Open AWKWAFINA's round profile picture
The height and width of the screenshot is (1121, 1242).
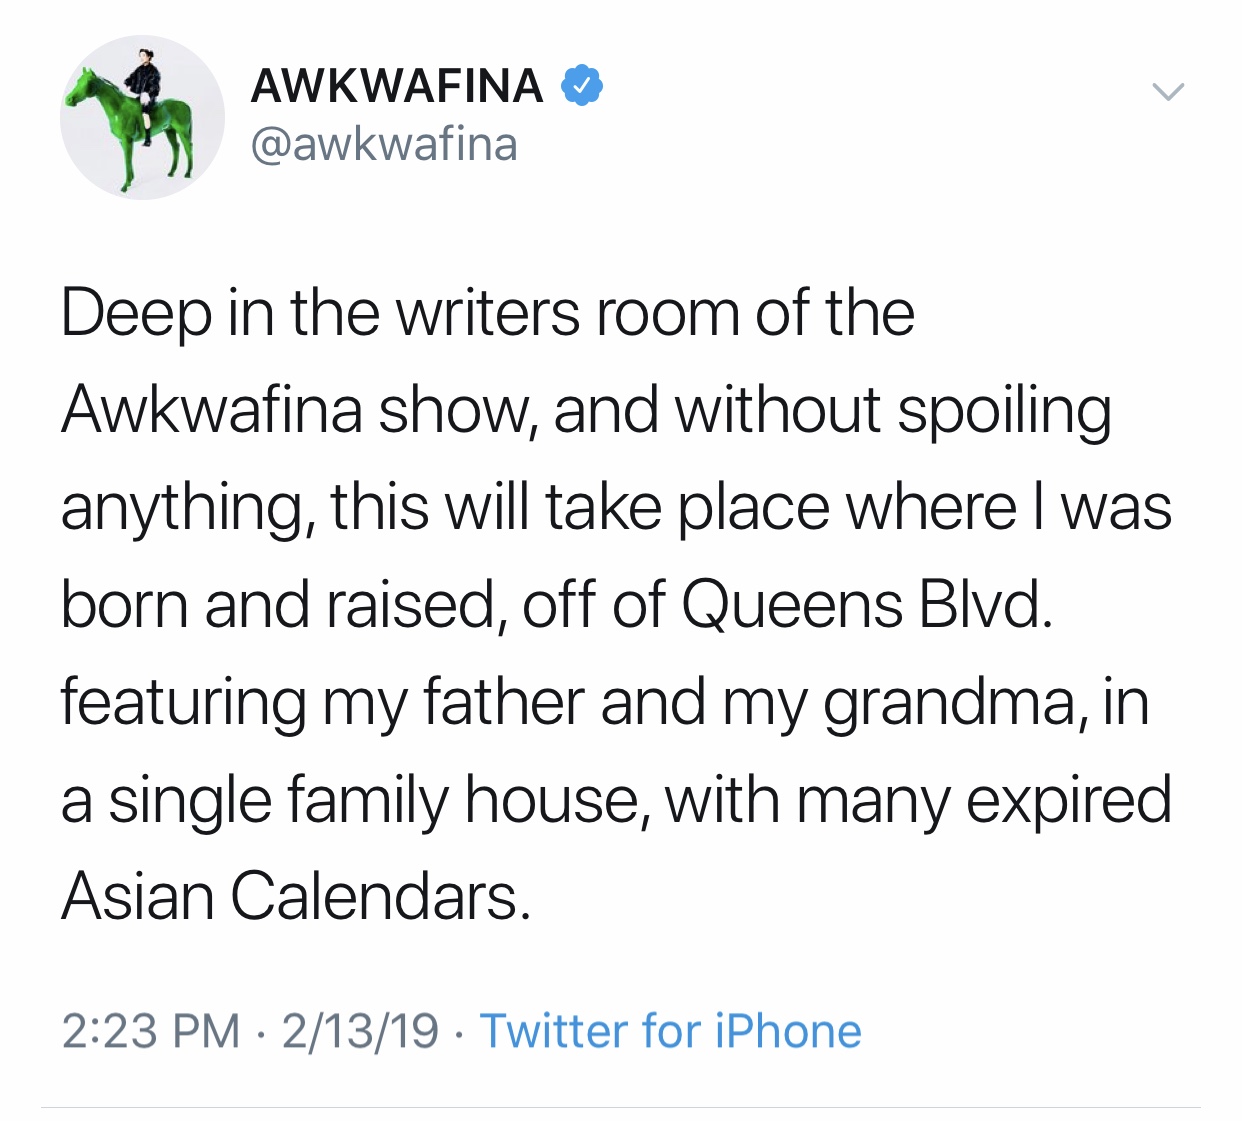pyautogui.click(x=142, y=117)
